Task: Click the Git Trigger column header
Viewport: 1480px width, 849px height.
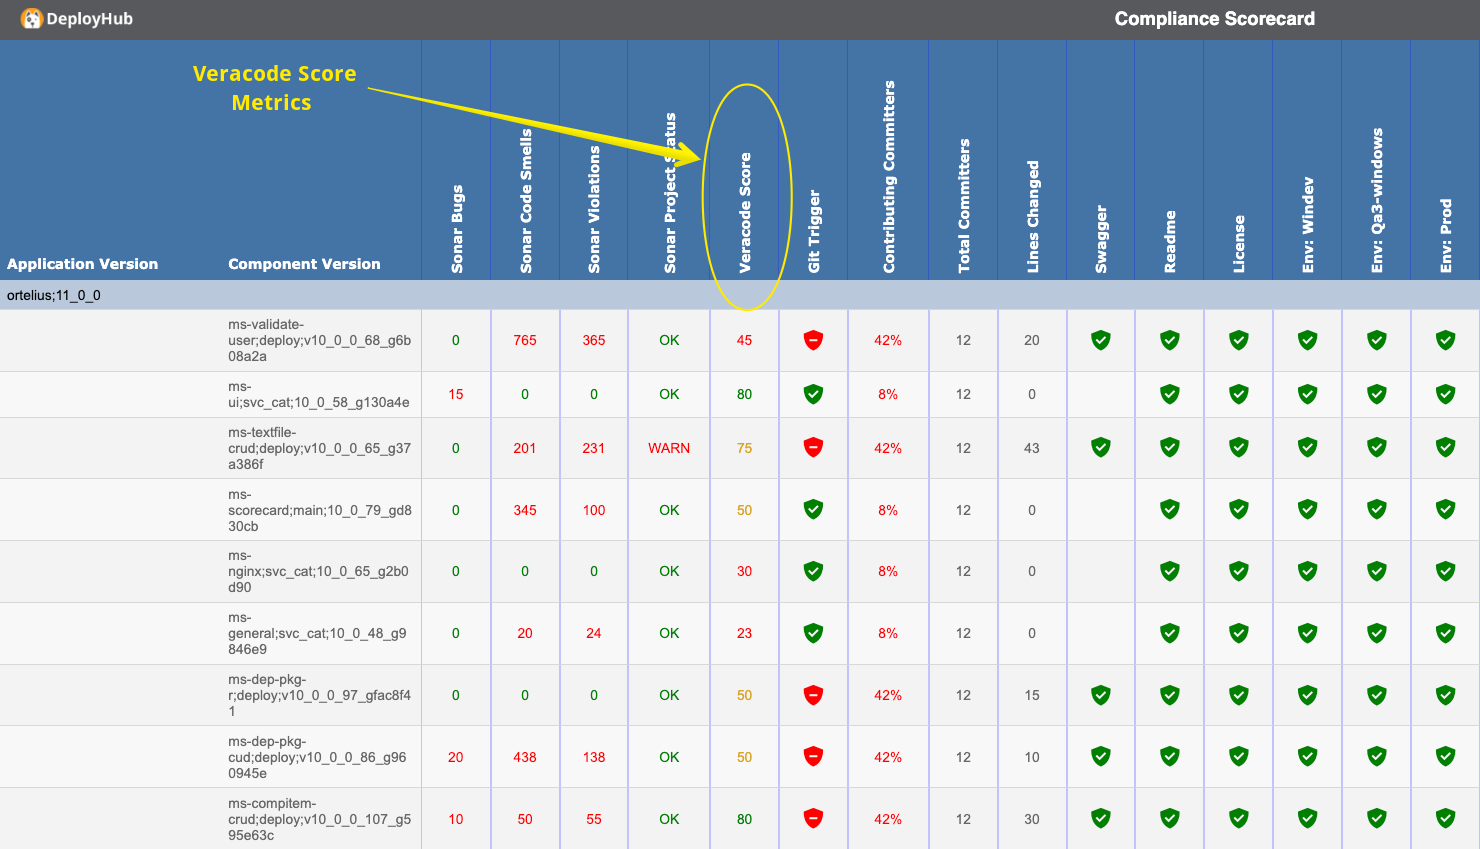Action: [x=814, y=232]
